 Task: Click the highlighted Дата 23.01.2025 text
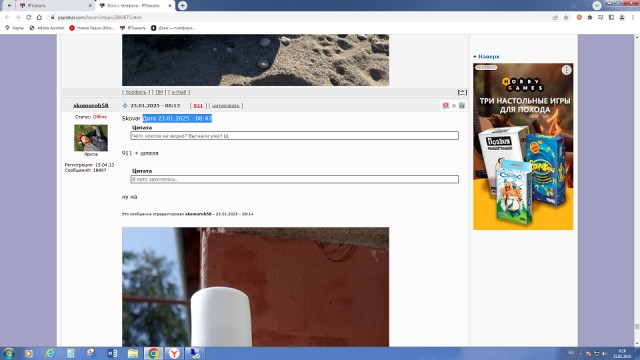click(177, 118)
